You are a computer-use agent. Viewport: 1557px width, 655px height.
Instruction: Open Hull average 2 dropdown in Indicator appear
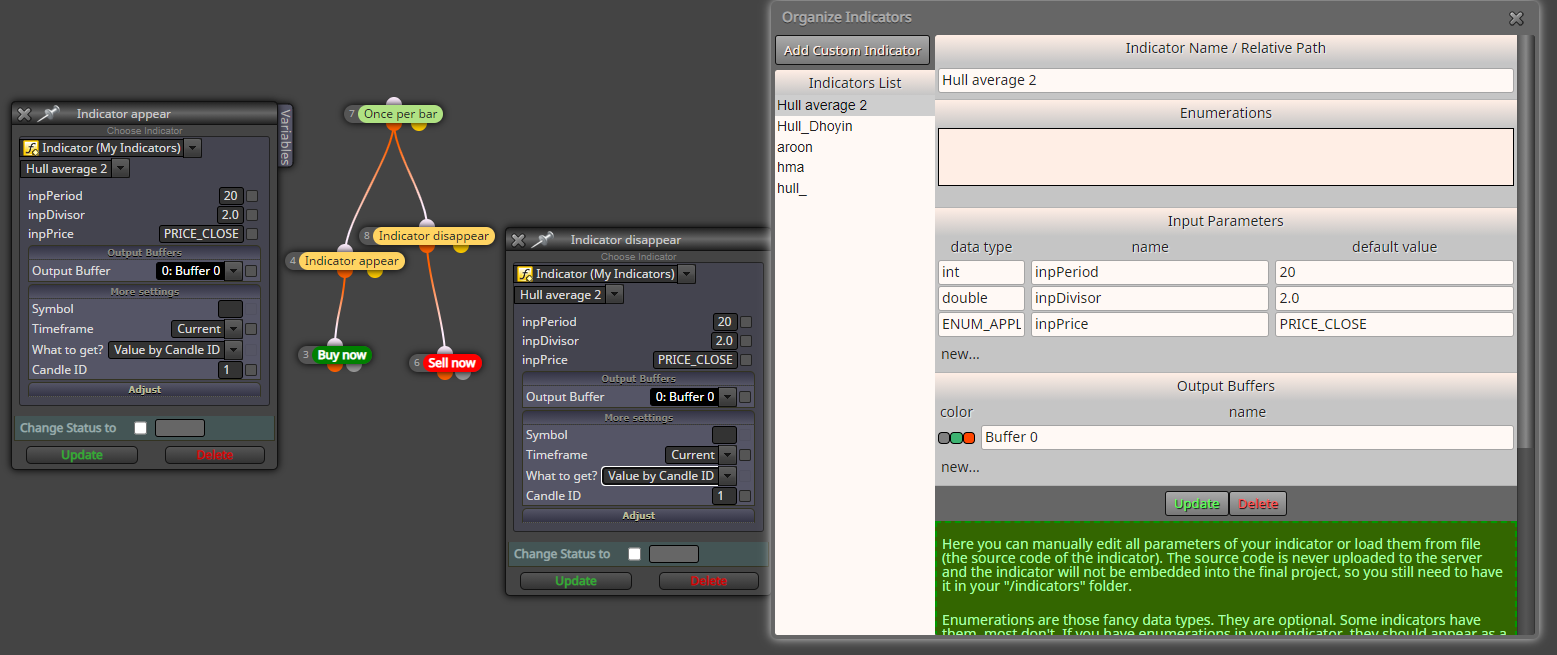tap(121, 169)
